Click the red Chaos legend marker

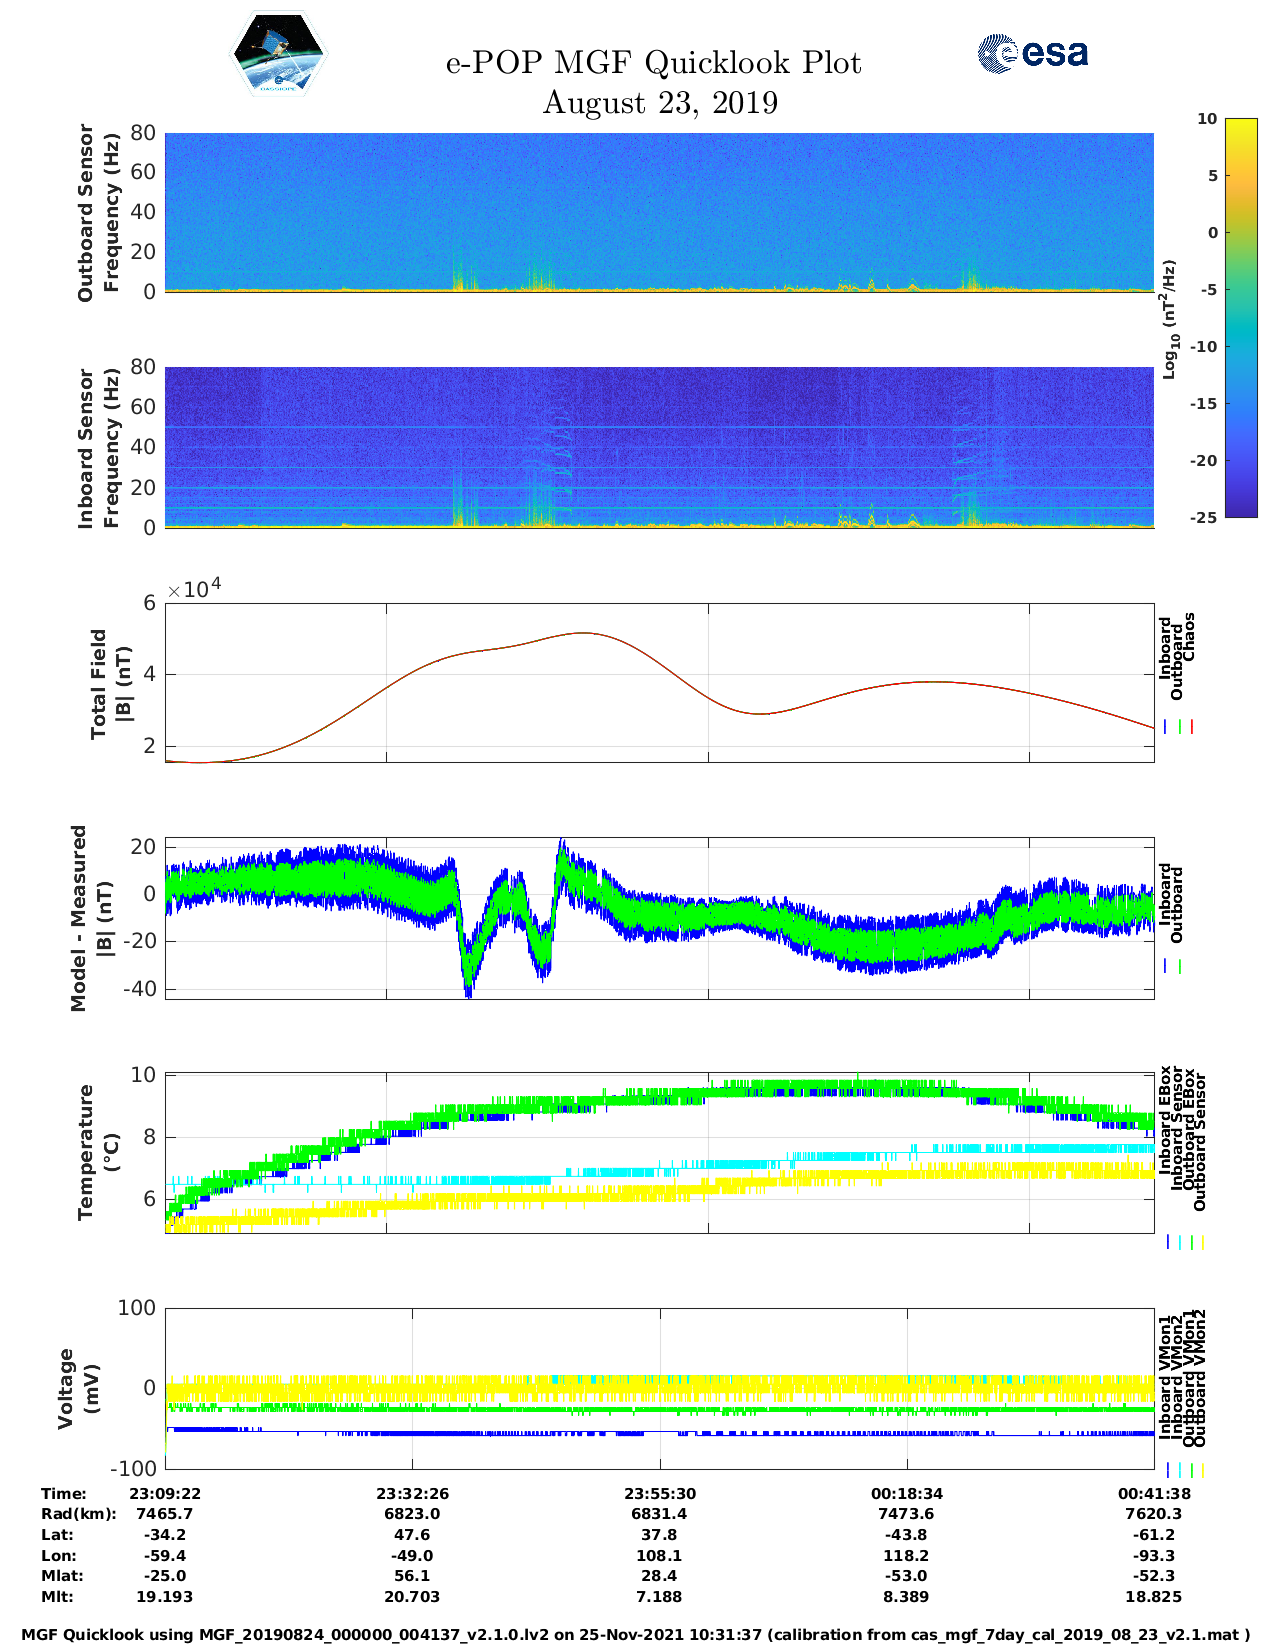click(1192, 727)
